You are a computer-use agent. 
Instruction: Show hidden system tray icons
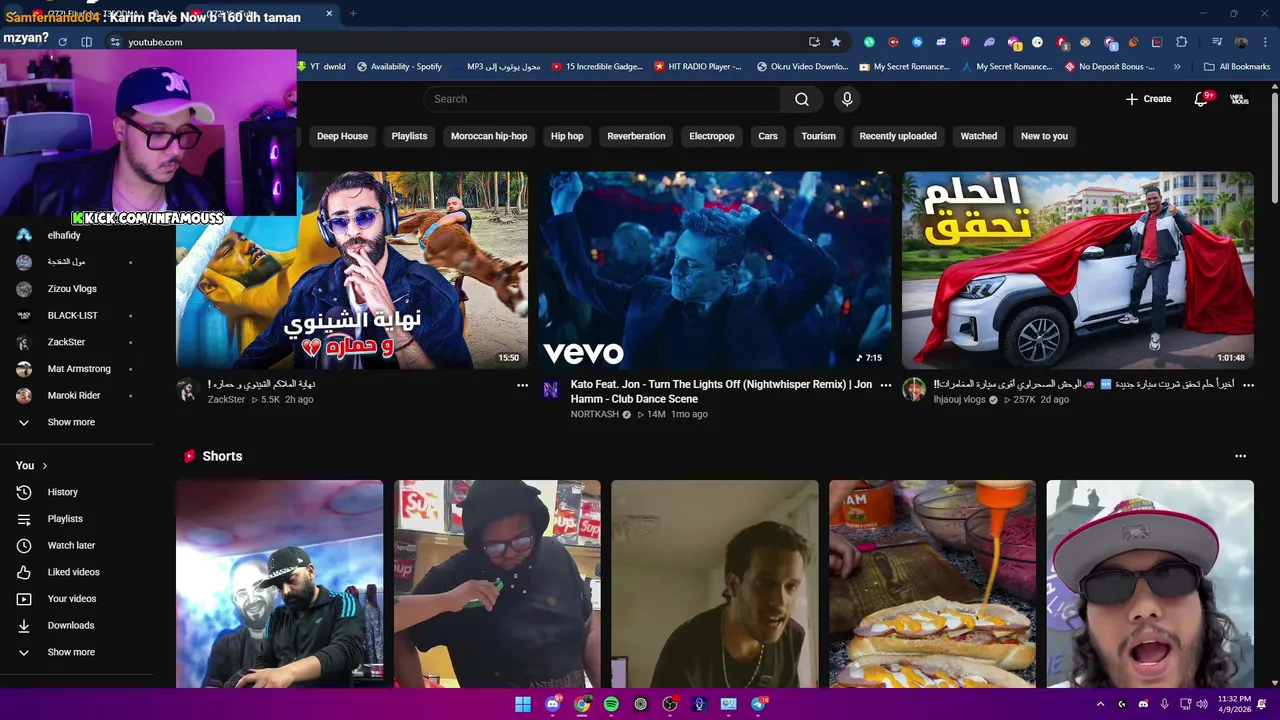pos(1100,704)
